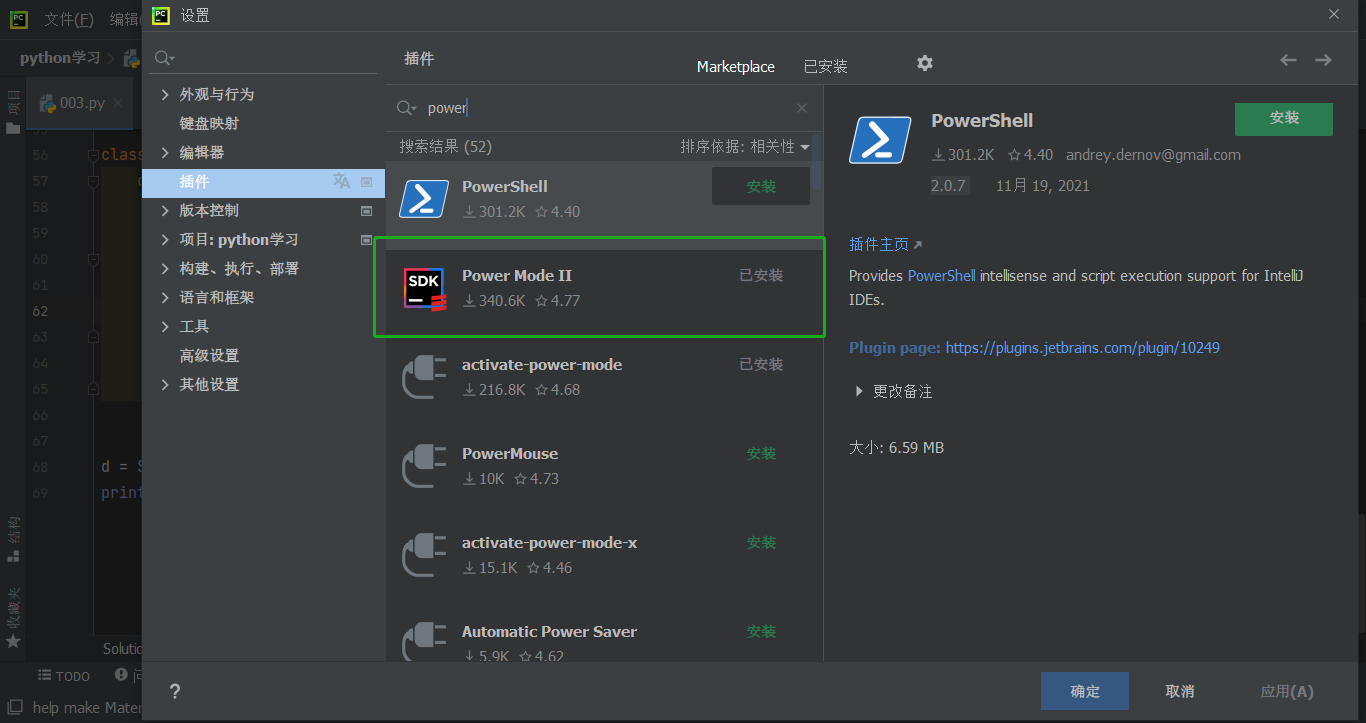Screen dimensions: 1366x723
Task: Expand 项目: python学习 settings group
Action: [x=166, y=240]
